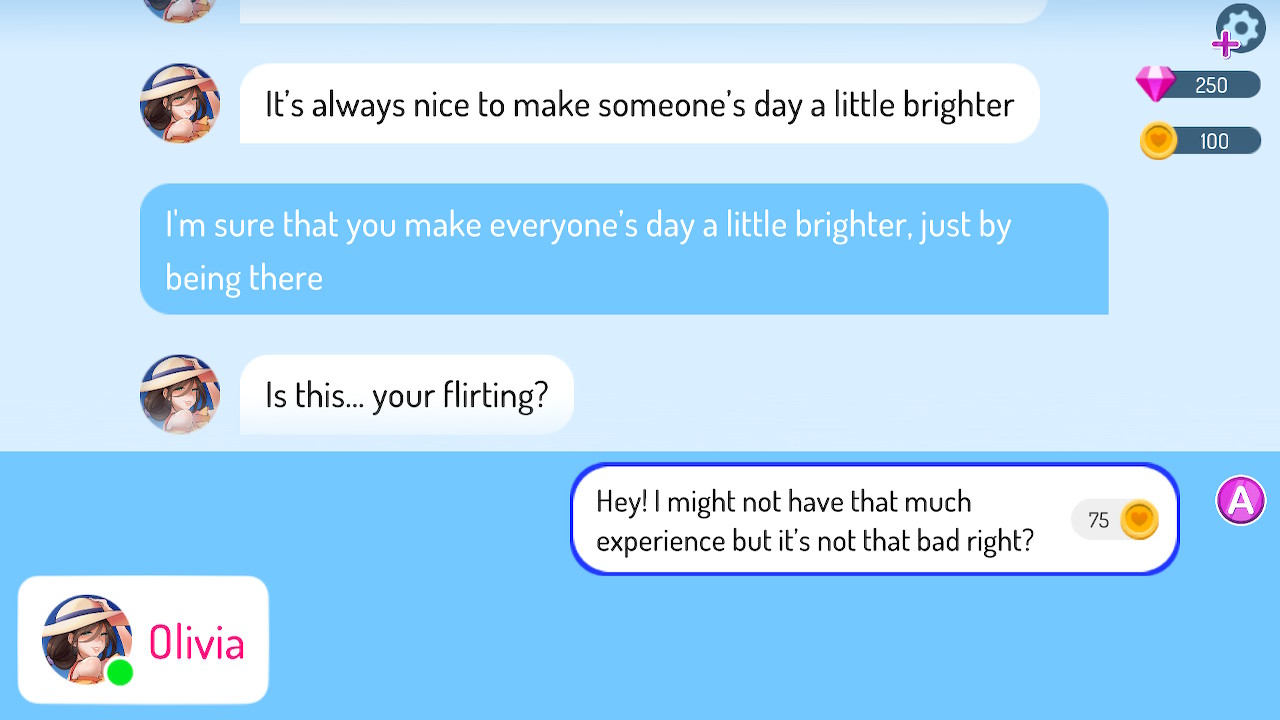Tap the 250 gem balance counter

tap(1211, 85)
